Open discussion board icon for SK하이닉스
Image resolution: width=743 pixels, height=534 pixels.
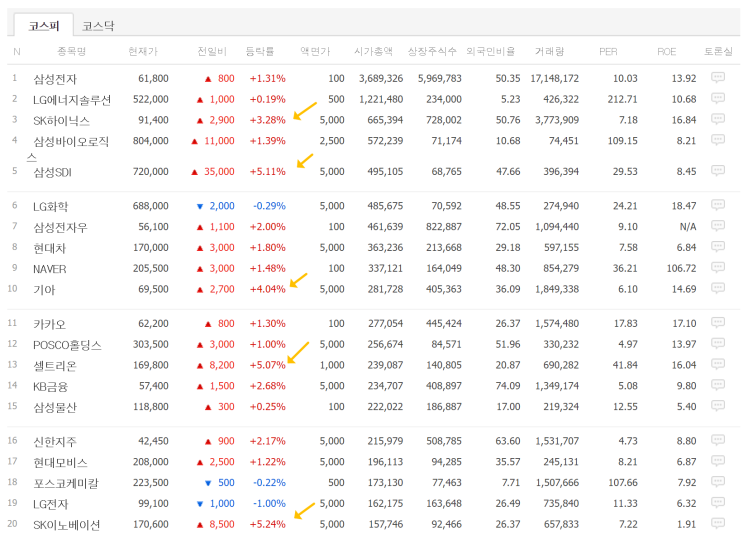[x=718, y=119]
